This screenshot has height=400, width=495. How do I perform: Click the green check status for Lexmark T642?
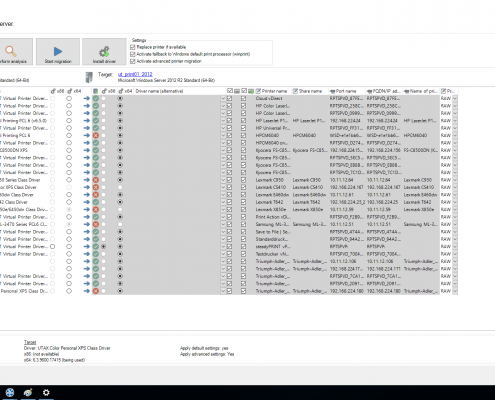(x=96, y=202)
